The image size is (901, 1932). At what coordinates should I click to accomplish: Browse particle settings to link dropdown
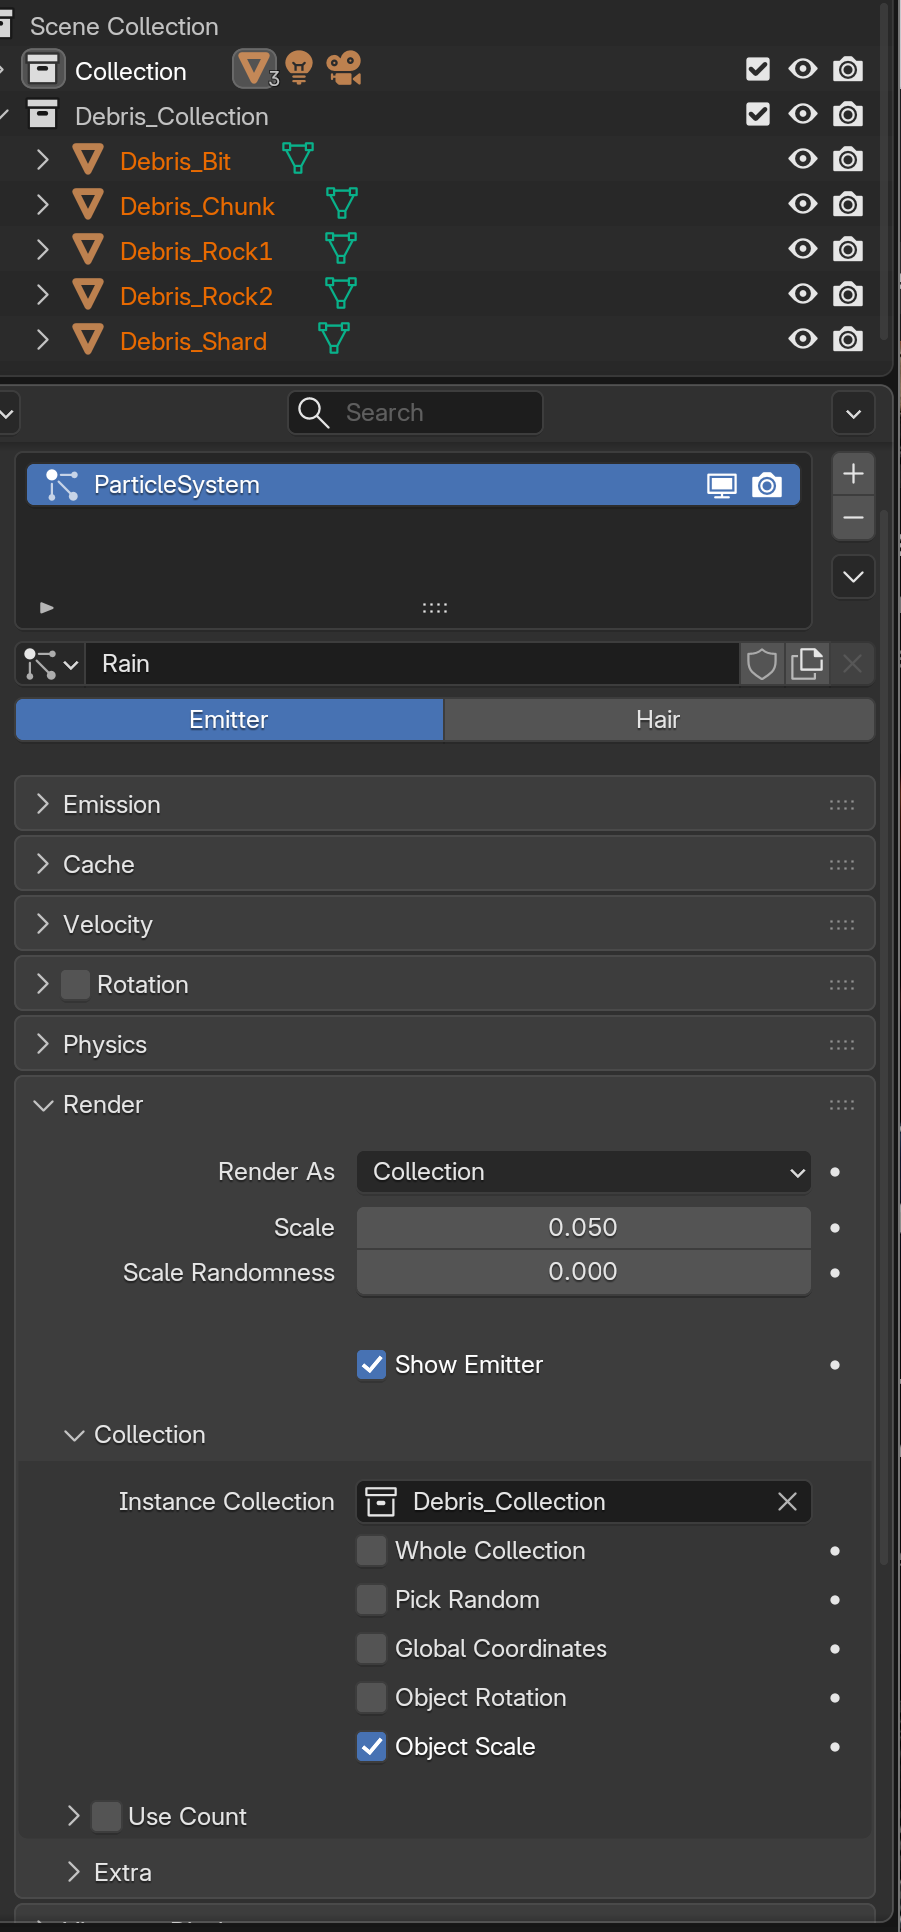pos(51,664)
